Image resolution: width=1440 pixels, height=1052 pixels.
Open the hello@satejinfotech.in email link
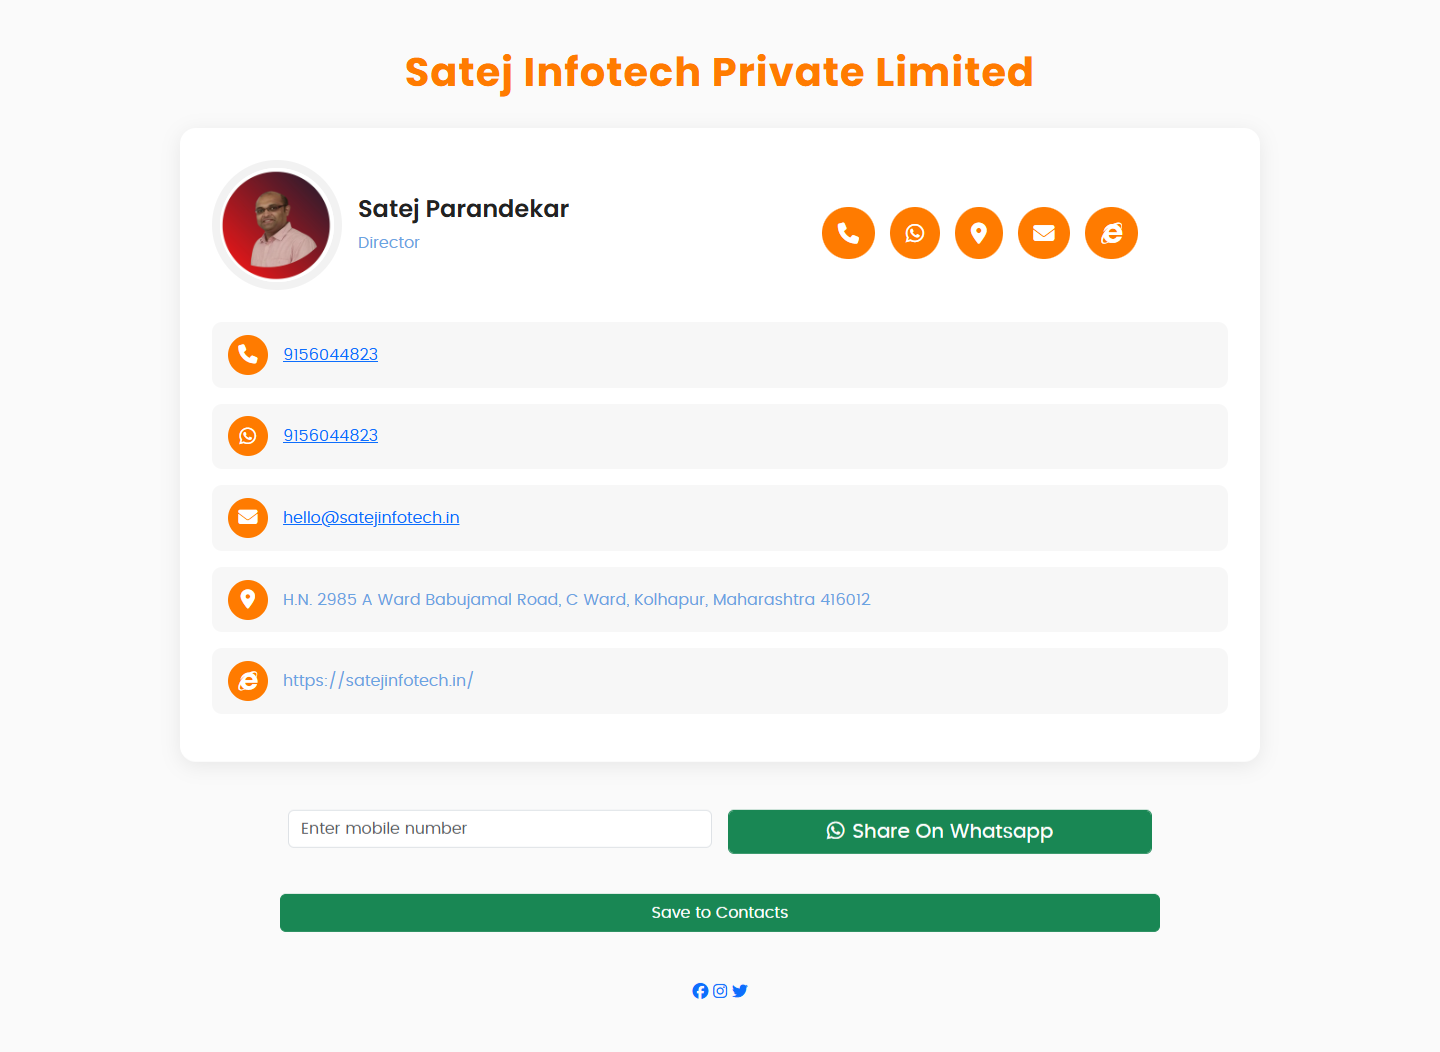coord(371,517)
